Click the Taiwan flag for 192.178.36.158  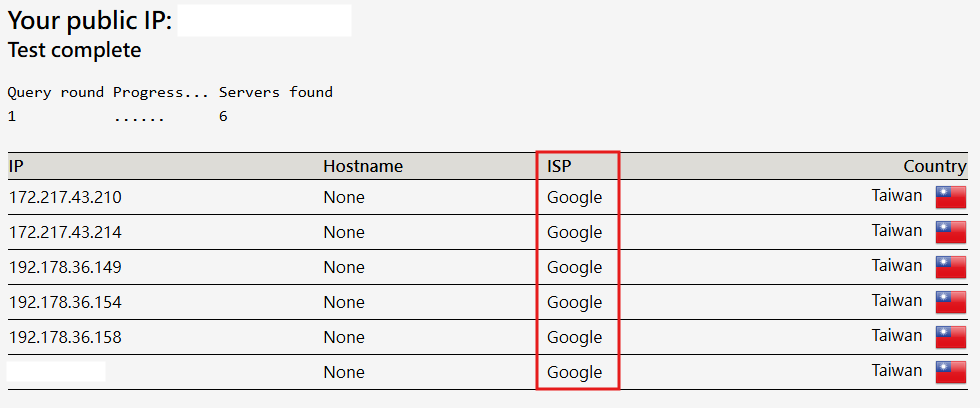tap(951, 337)
